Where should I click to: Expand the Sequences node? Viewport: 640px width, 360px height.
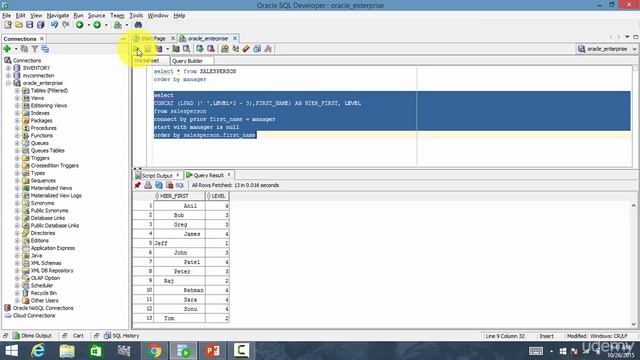[17, 180]
